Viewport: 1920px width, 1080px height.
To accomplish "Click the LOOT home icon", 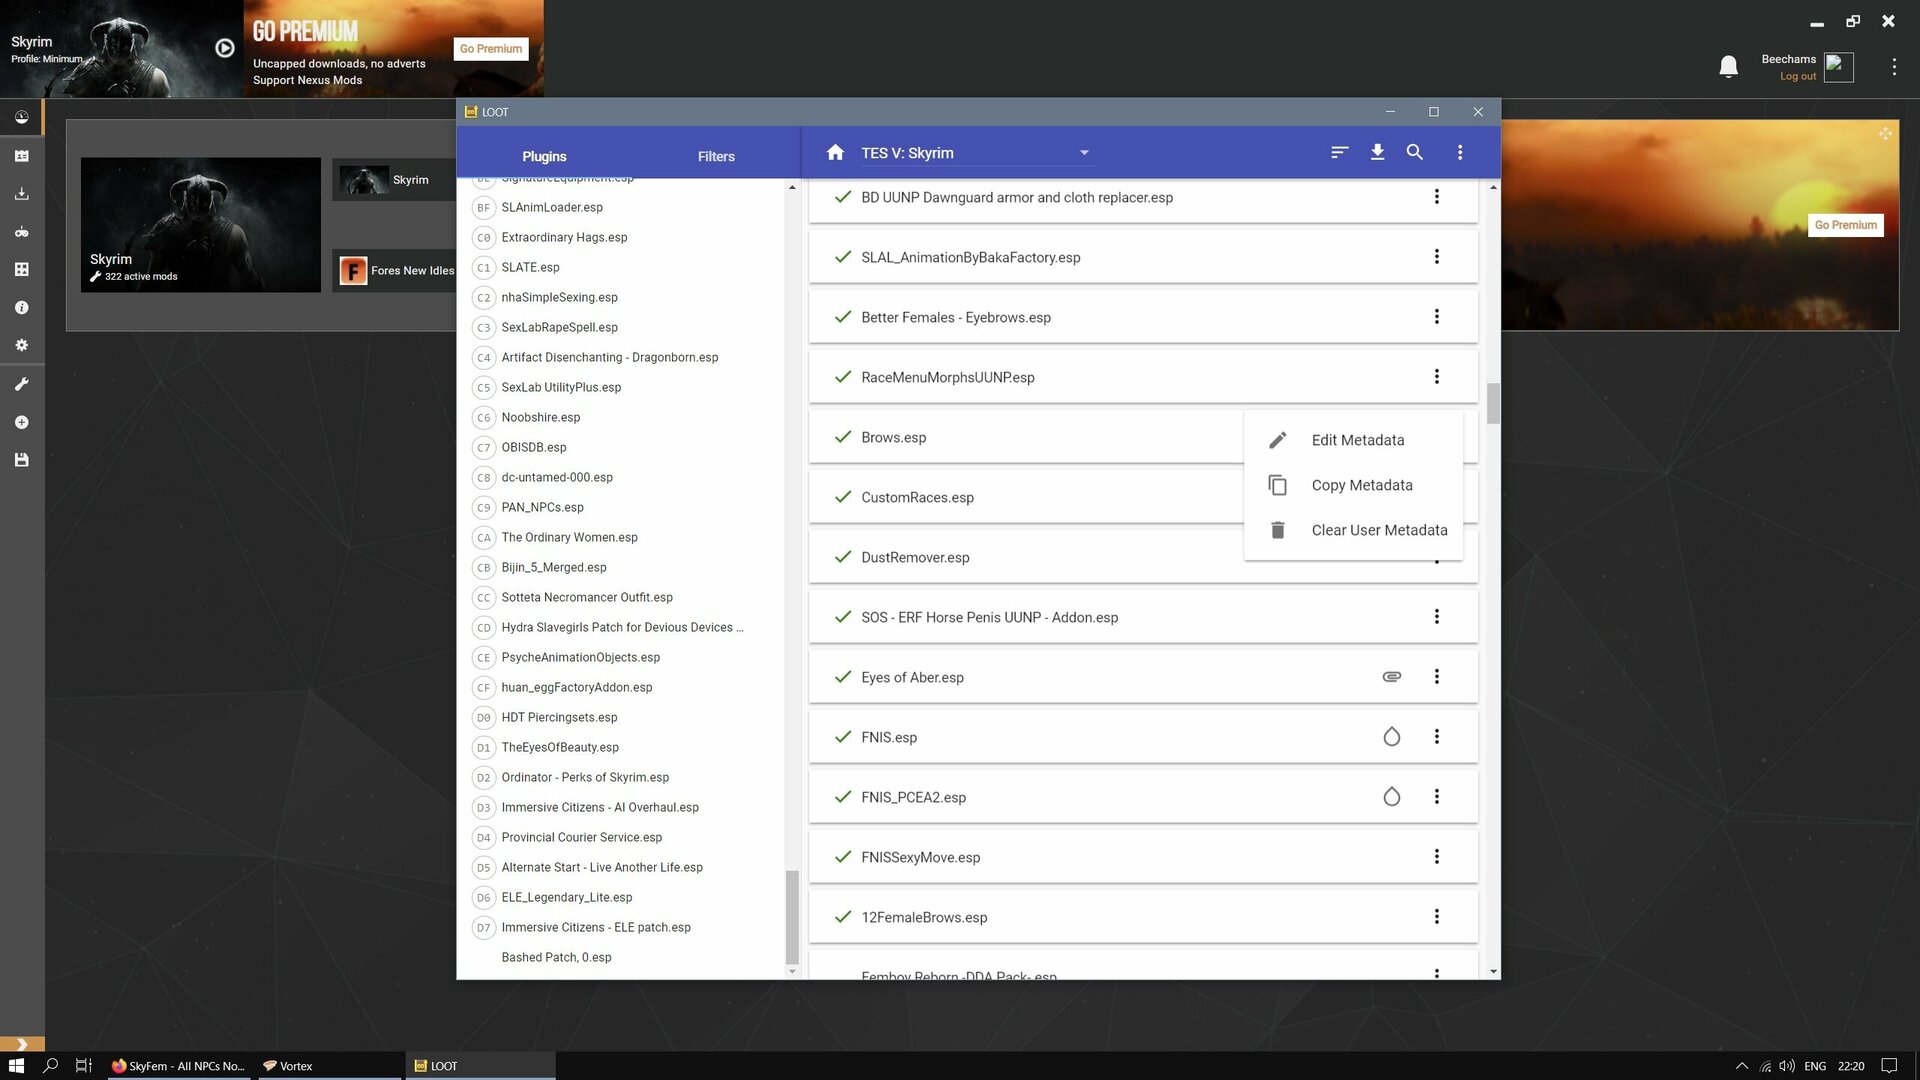I will [835, 153].
